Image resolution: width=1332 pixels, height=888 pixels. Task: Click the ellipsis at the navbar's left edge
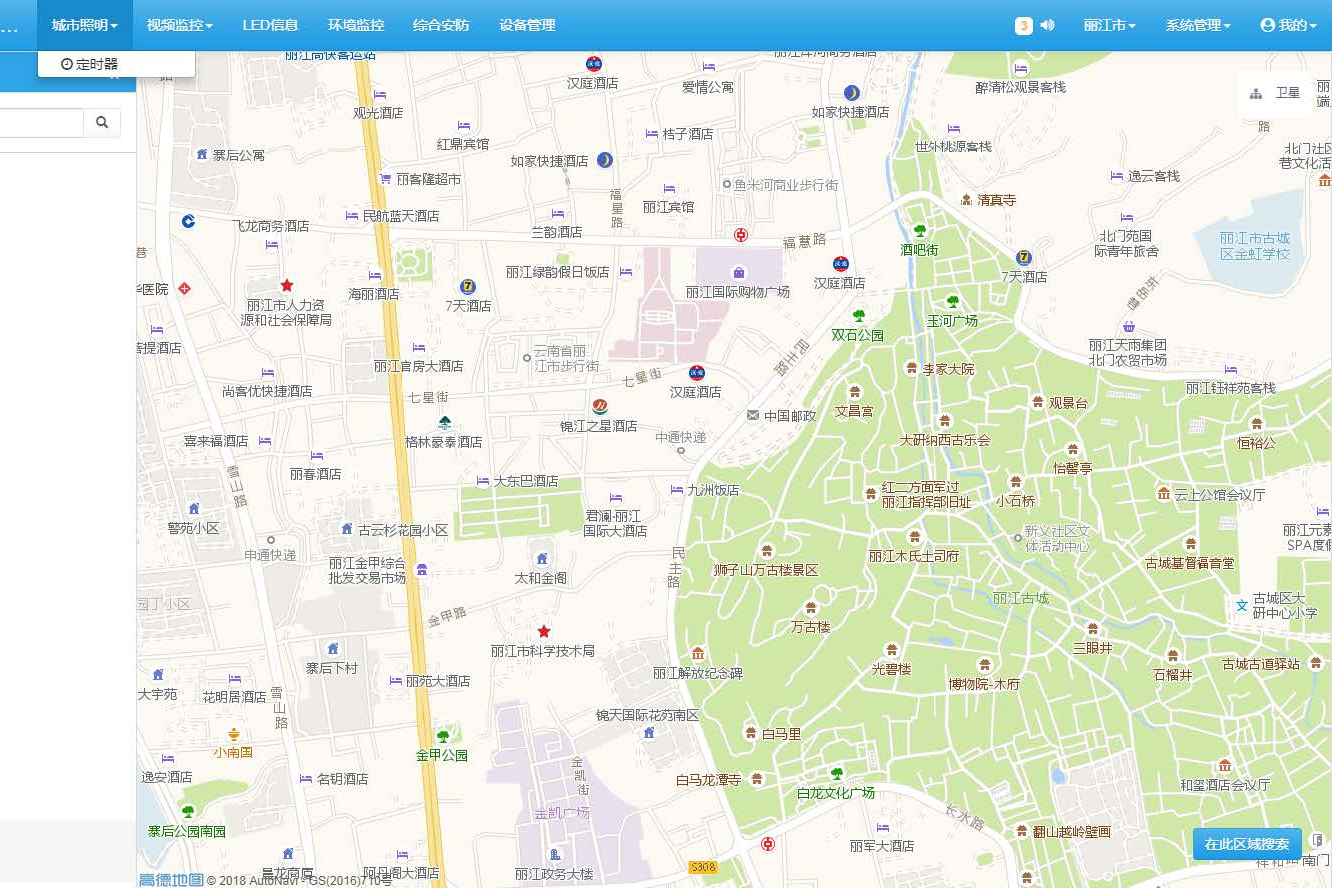(9, 28)
